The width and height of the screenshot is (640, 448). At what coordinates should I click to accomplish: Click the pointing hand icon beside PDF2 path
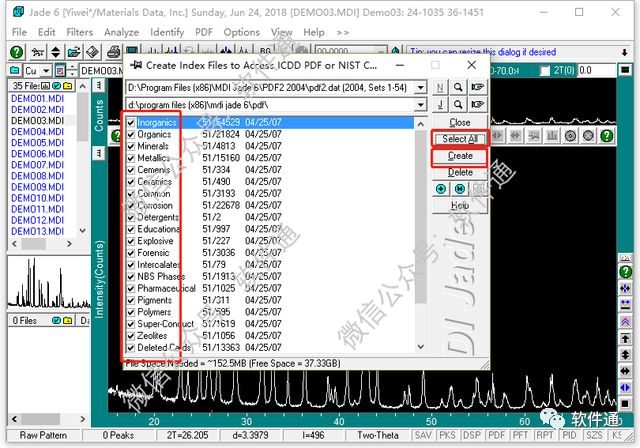(x=477, y=87)
